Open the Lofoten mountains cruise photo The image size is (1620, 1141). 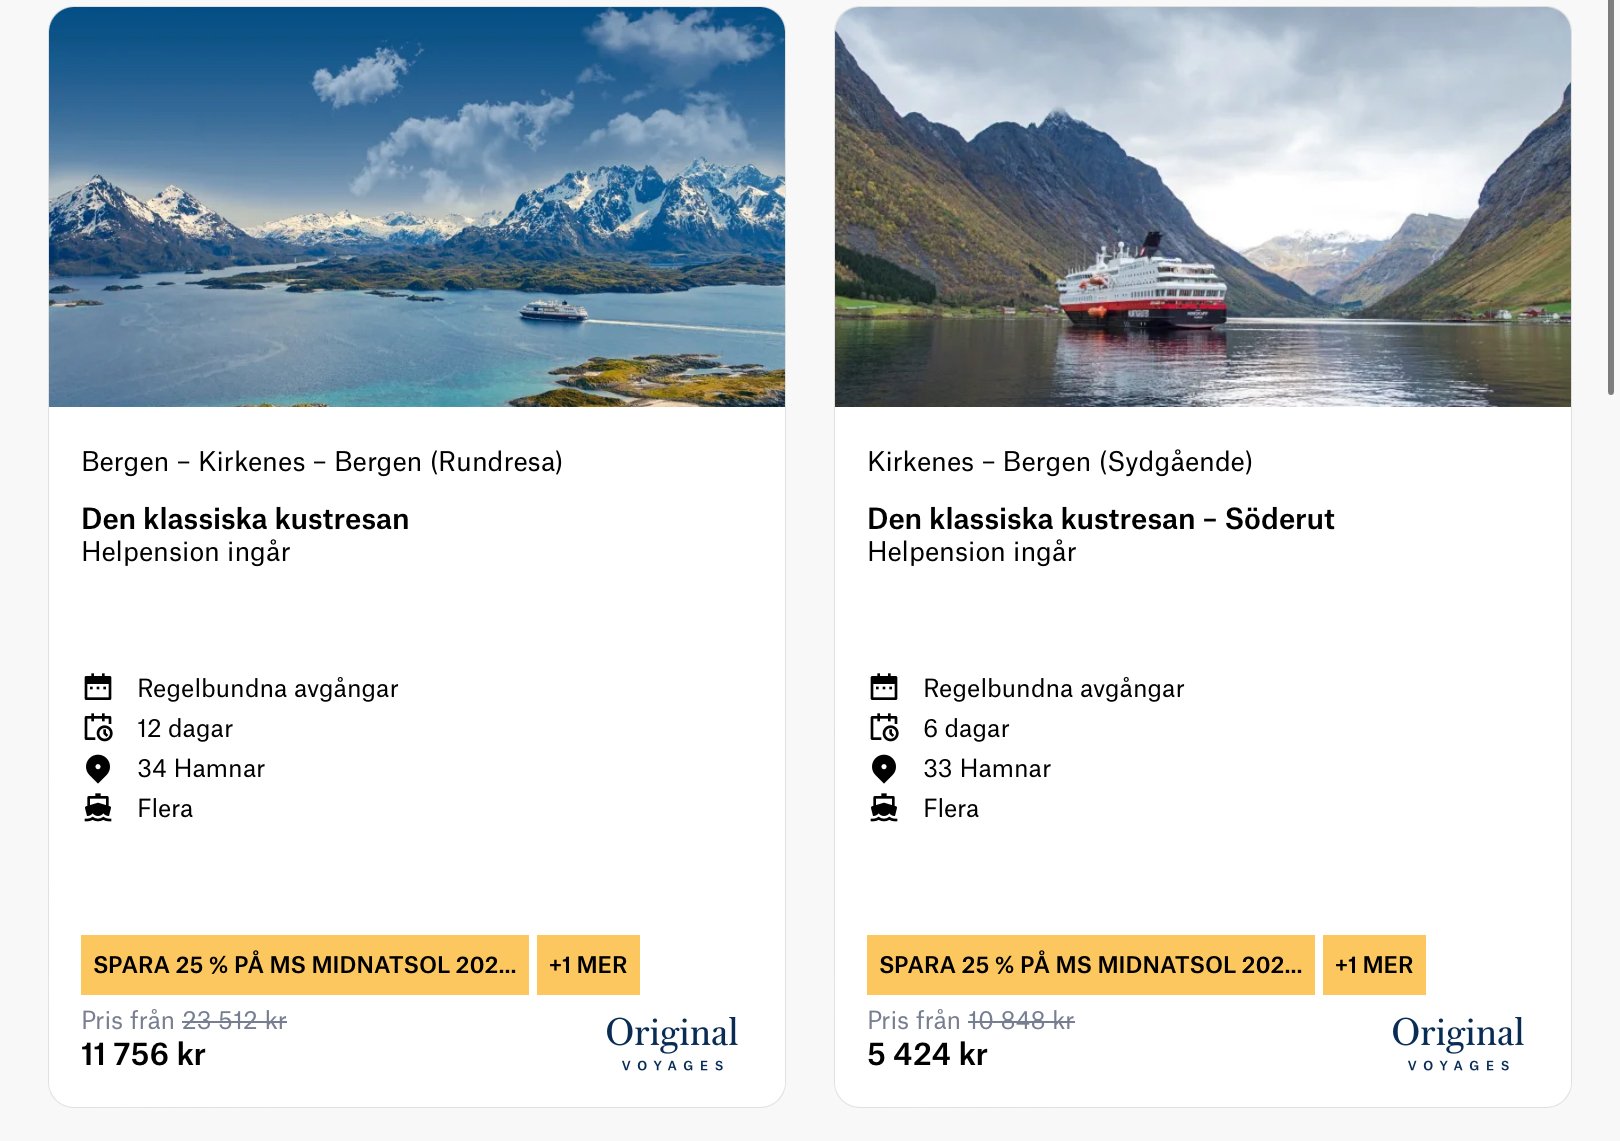pyautogui.click(x=417, y=207)
